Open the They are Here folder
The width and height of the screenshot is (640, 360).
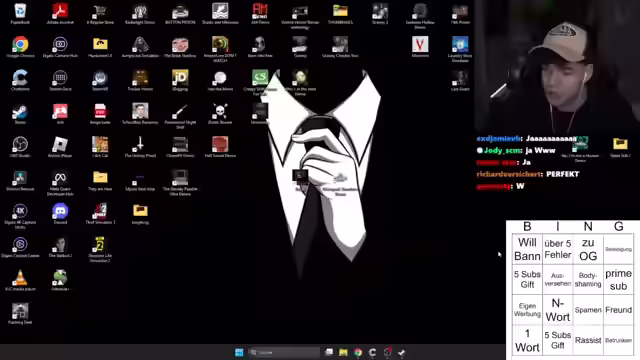pos(100,180)
